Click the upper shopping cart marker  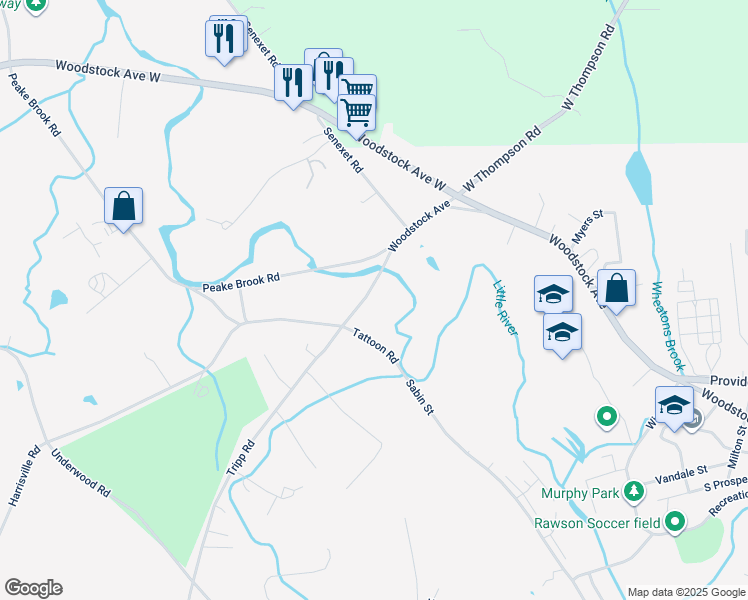tap(359, 85)
